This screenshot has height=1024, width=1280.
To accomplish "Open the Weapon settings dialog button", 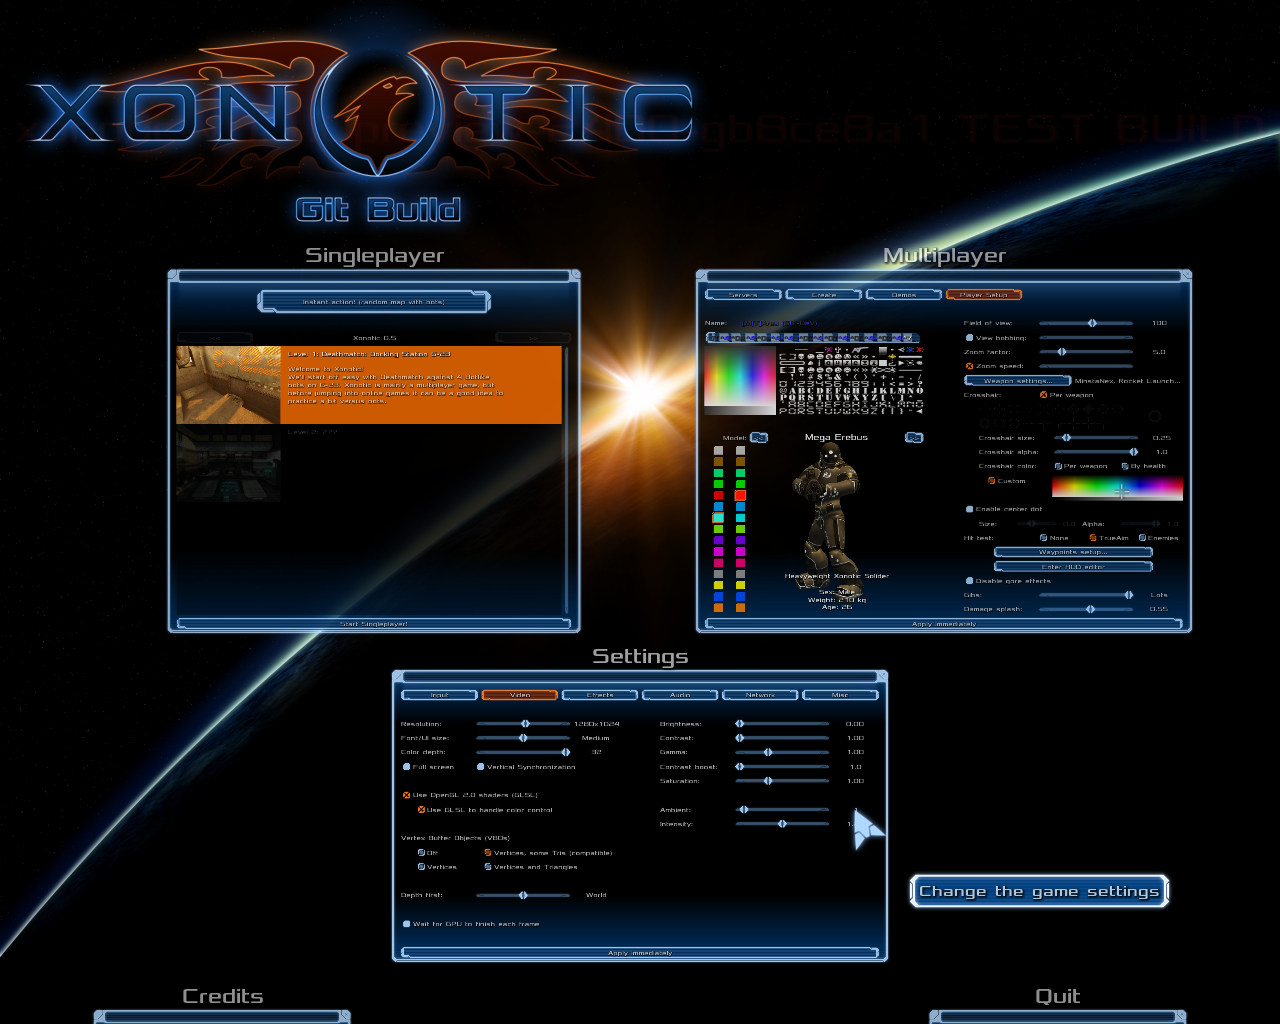I will (x=1016, y=381).
